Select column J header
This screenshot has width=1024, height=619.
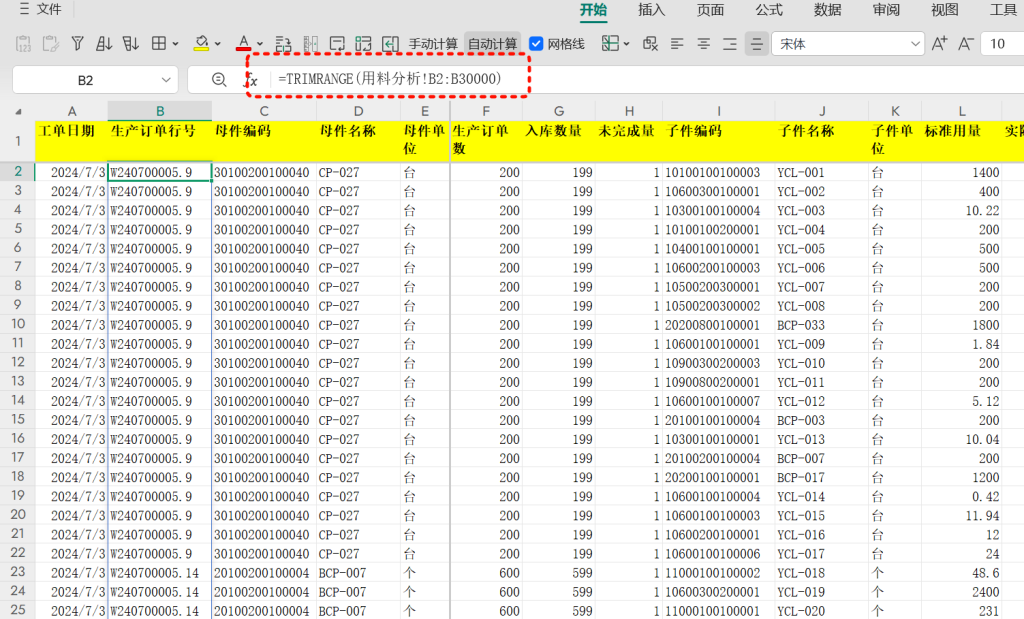coord(822,111)
